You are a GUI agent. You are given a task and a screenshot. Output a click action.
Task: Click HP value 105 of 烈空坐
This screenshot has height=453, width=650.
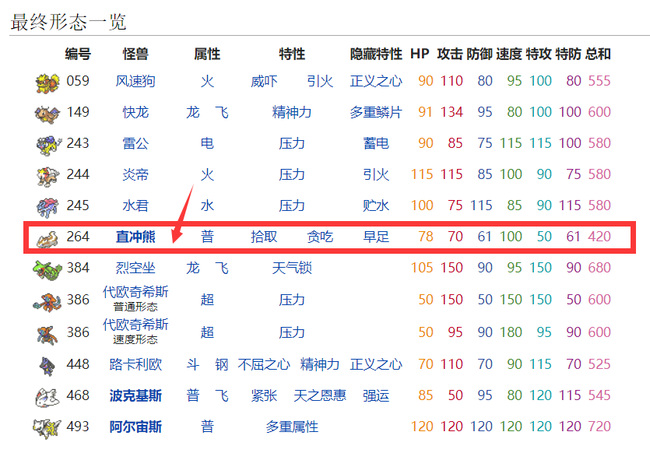[x=422, y=268]
